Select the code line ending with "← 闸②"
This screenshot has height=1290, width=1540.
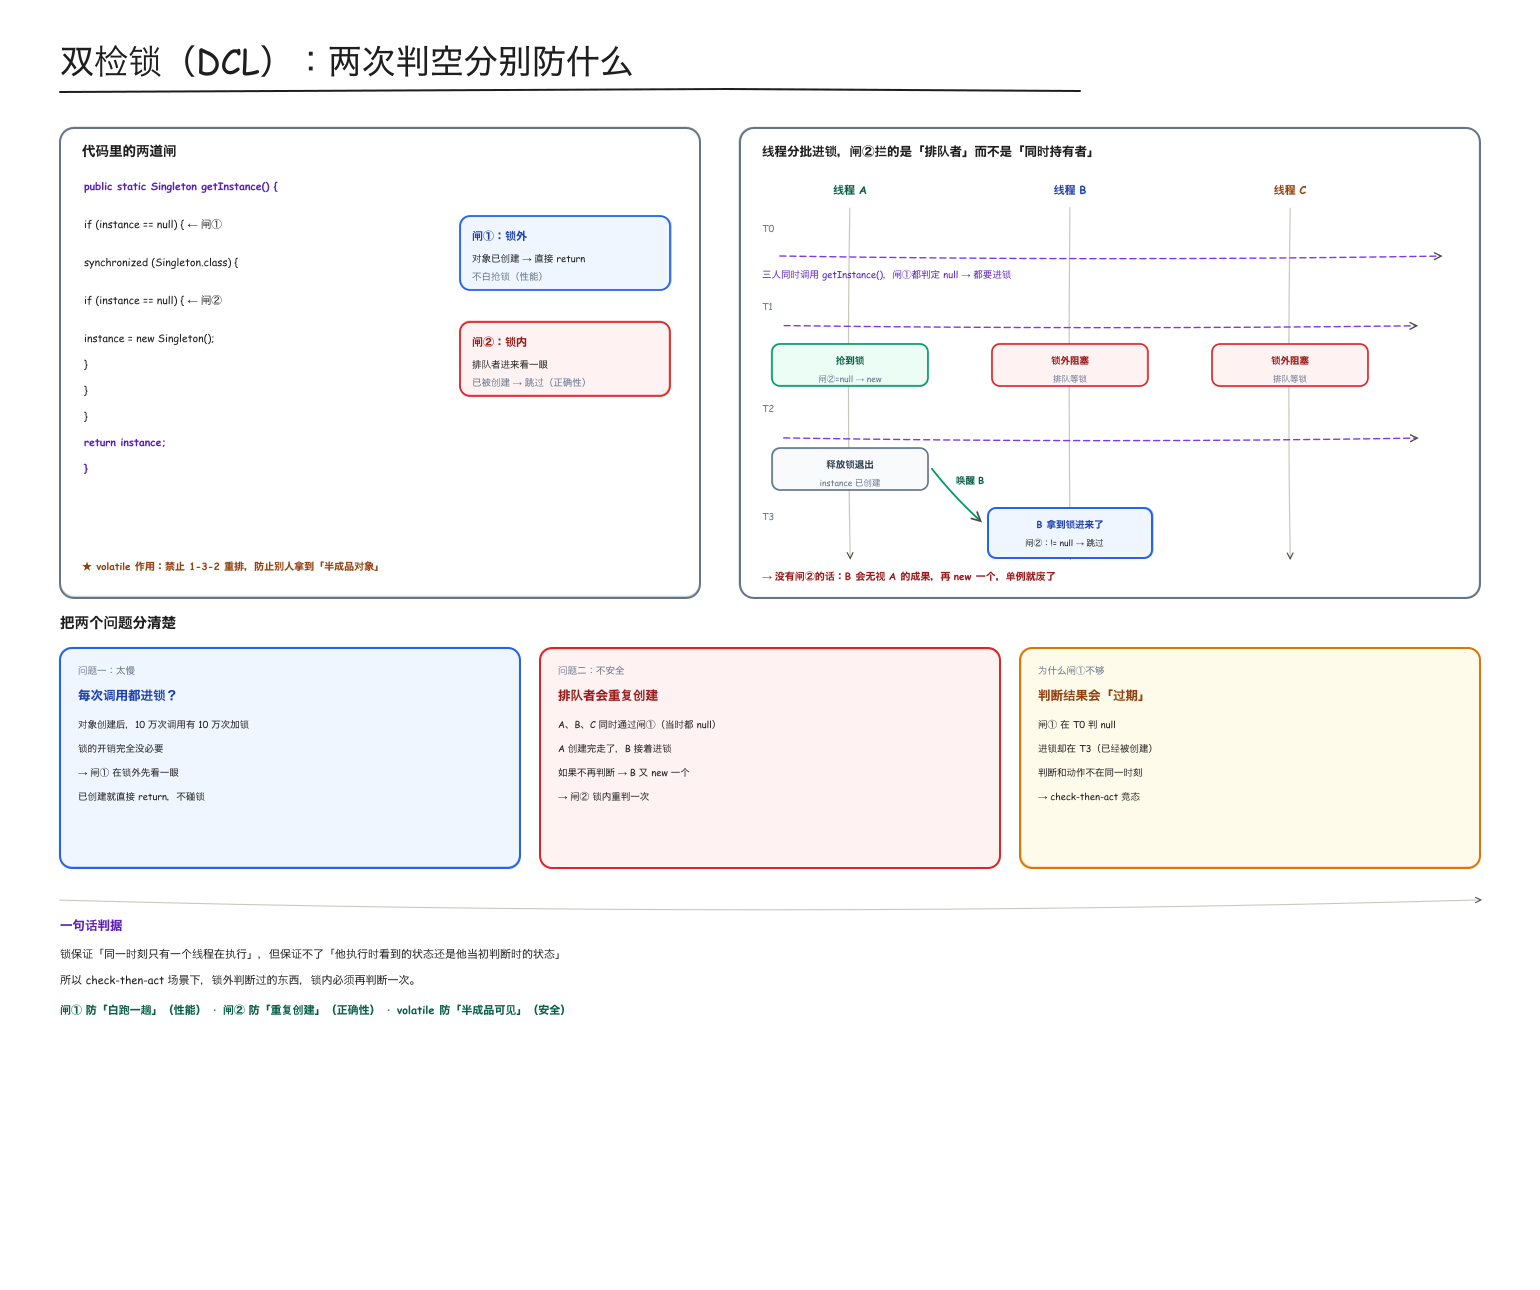[153, 301]
